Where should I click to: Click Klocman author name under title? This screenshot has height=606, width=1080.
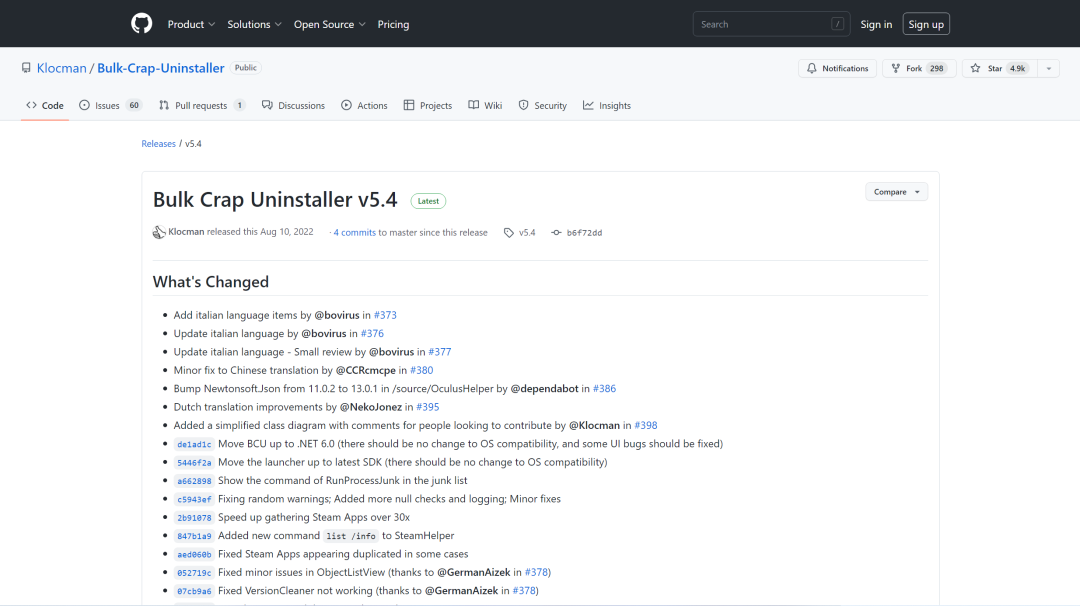[x=186, y=232]
